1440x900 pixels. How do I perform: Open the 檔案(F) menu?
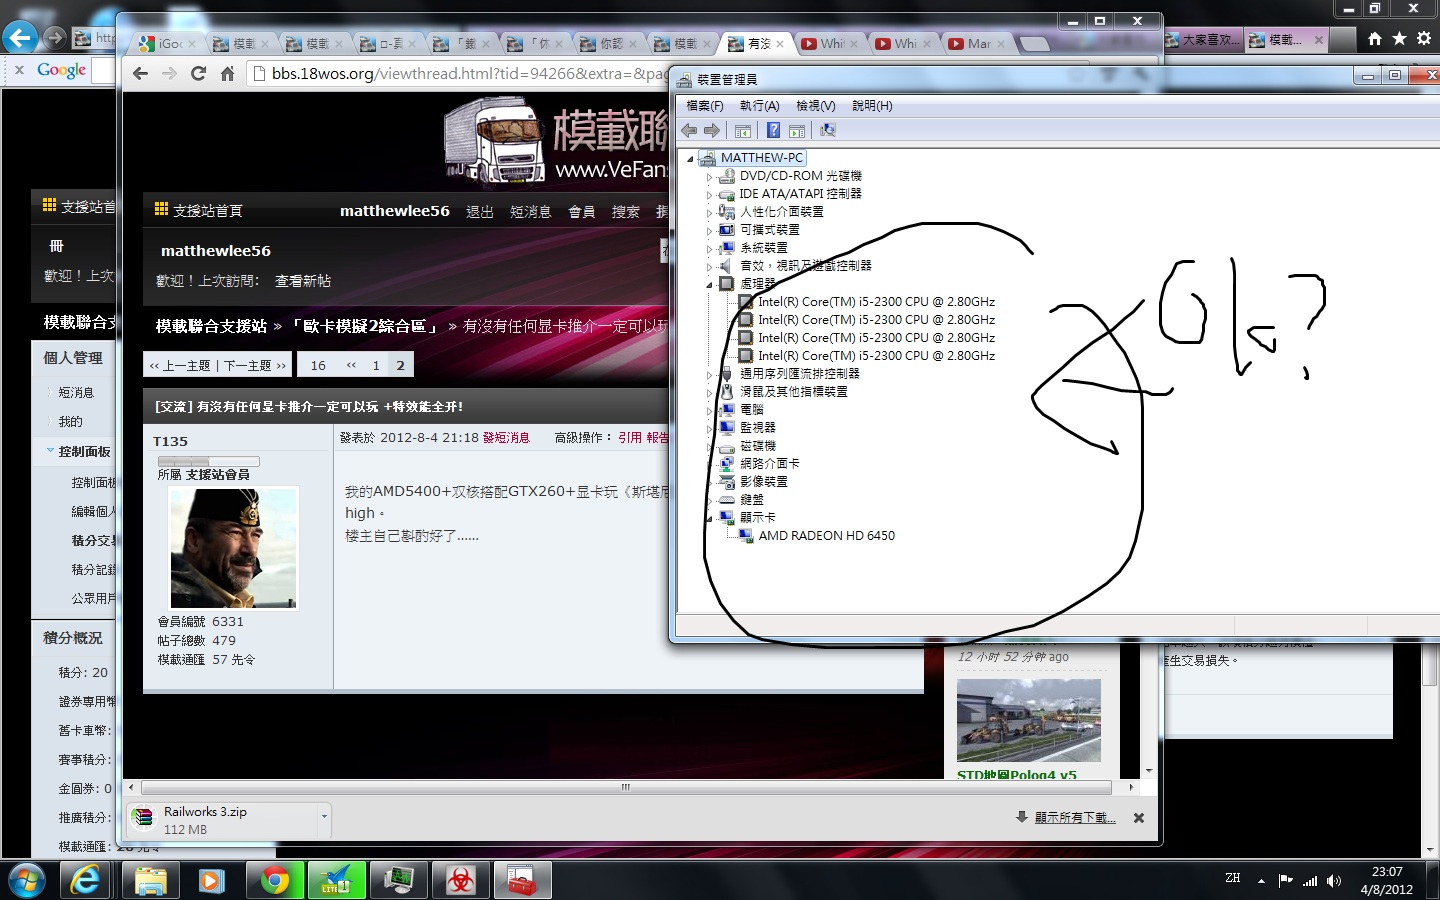coord(704,106)
